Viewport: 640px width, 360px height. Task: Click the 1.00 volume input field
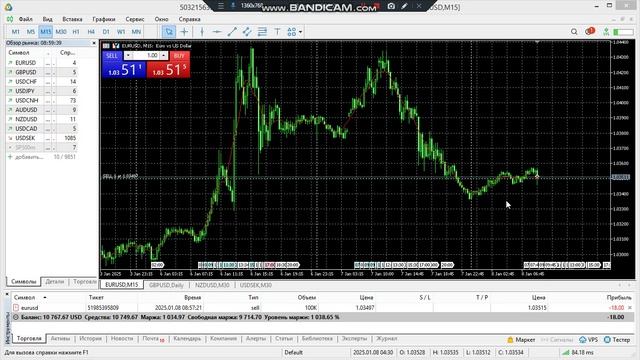(146, 56)
